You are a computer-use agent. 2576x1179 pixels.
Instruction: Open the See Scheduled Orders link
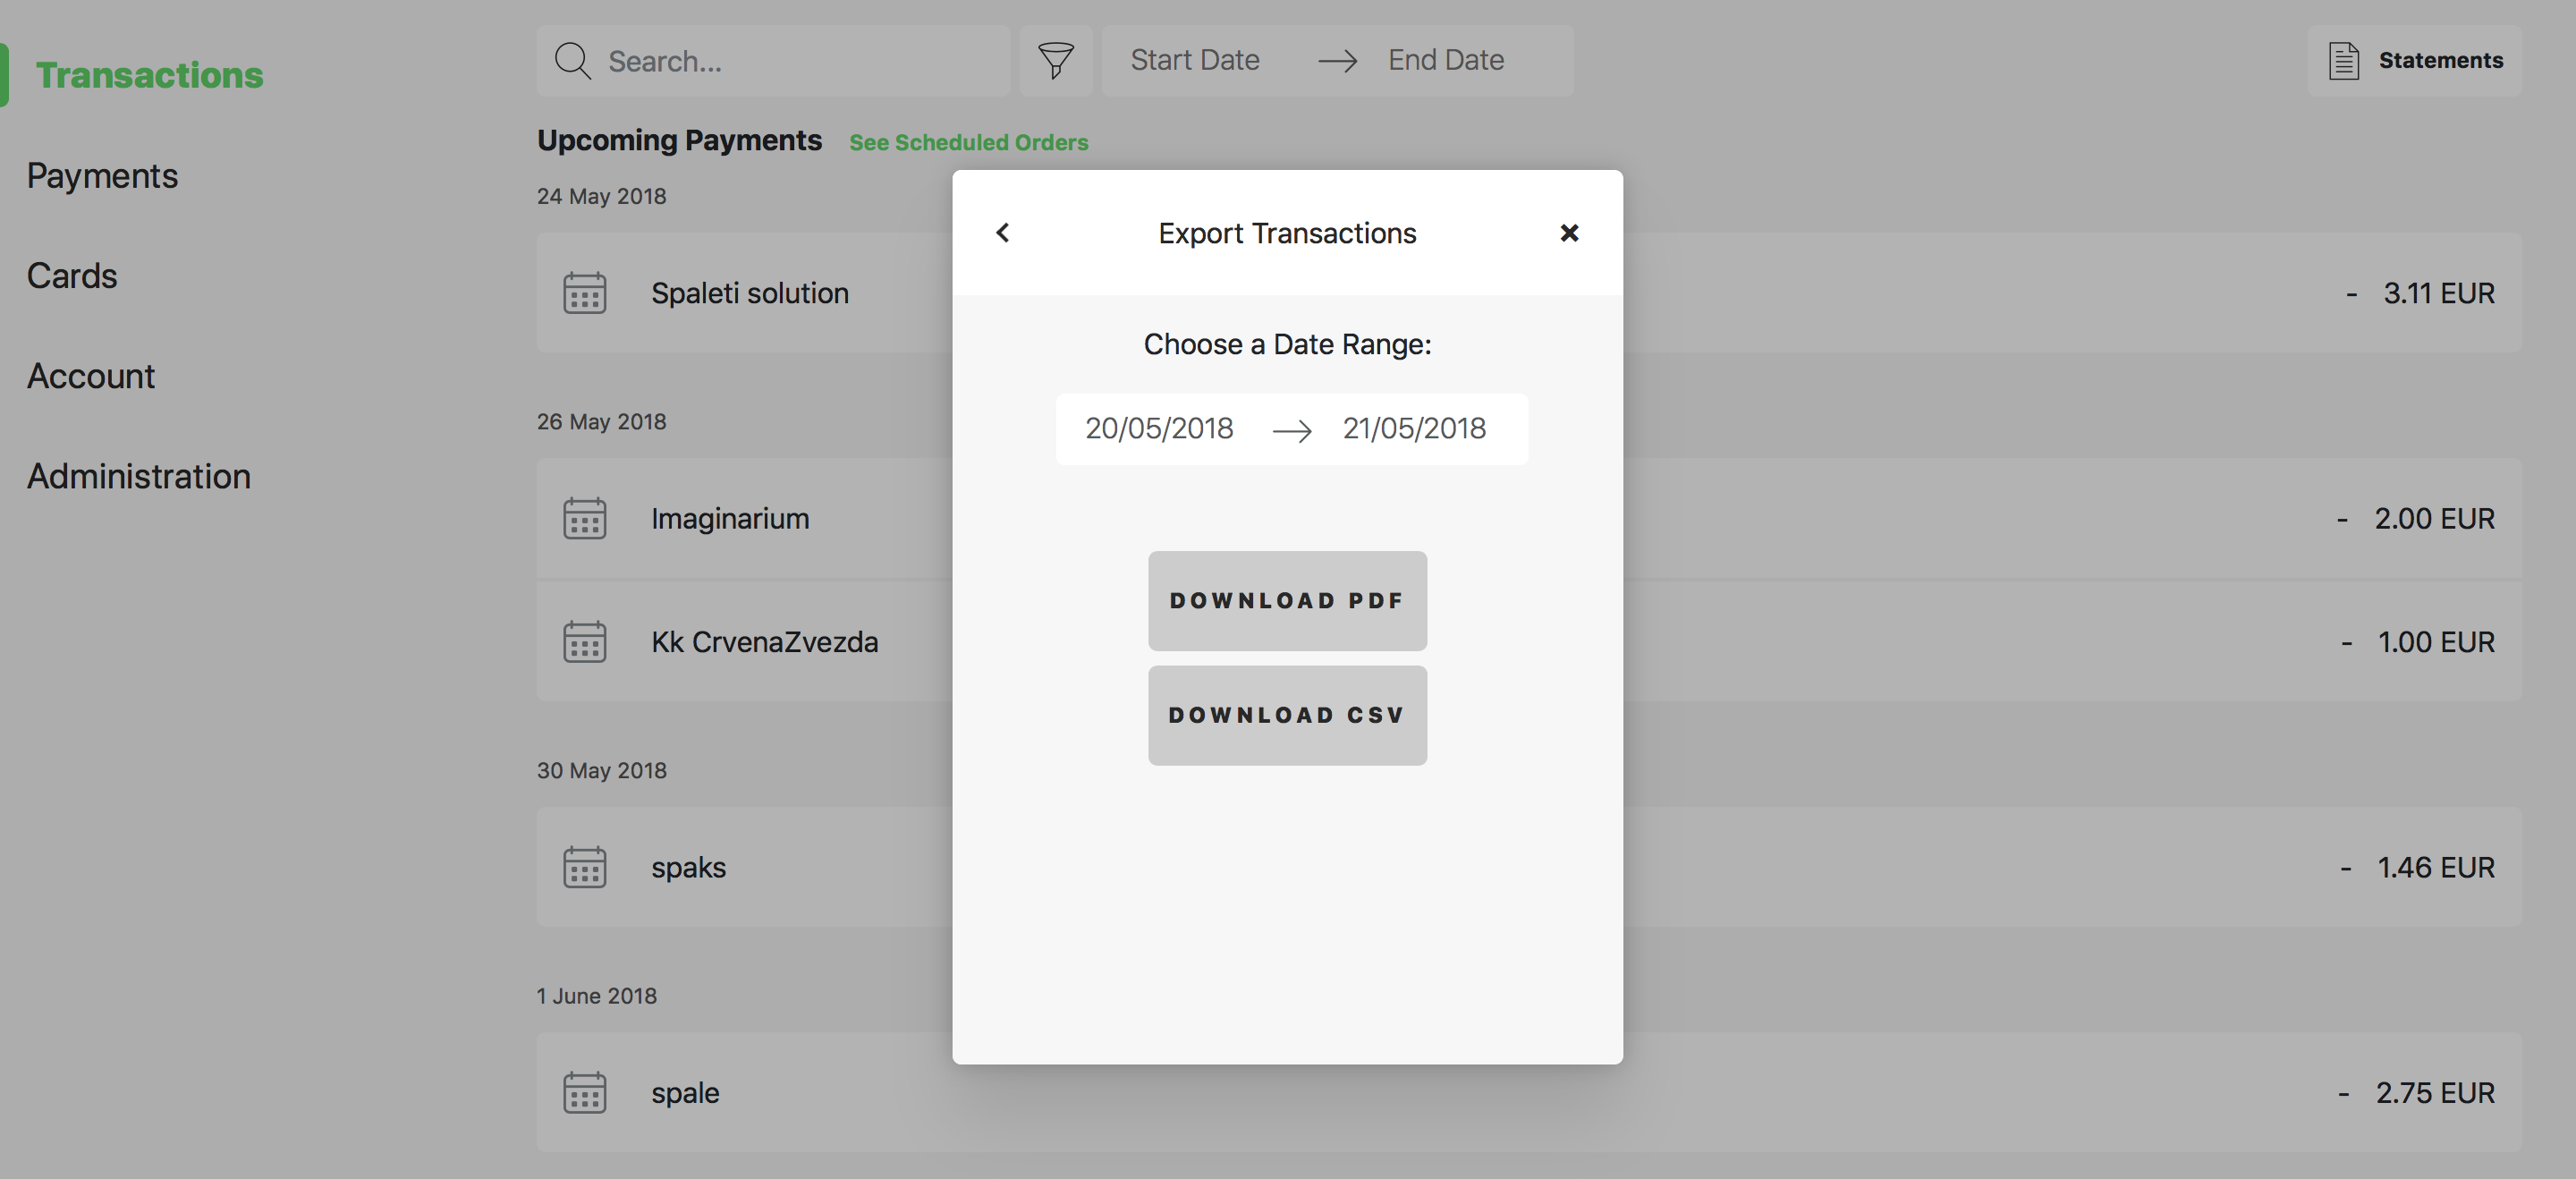(968, 142)
